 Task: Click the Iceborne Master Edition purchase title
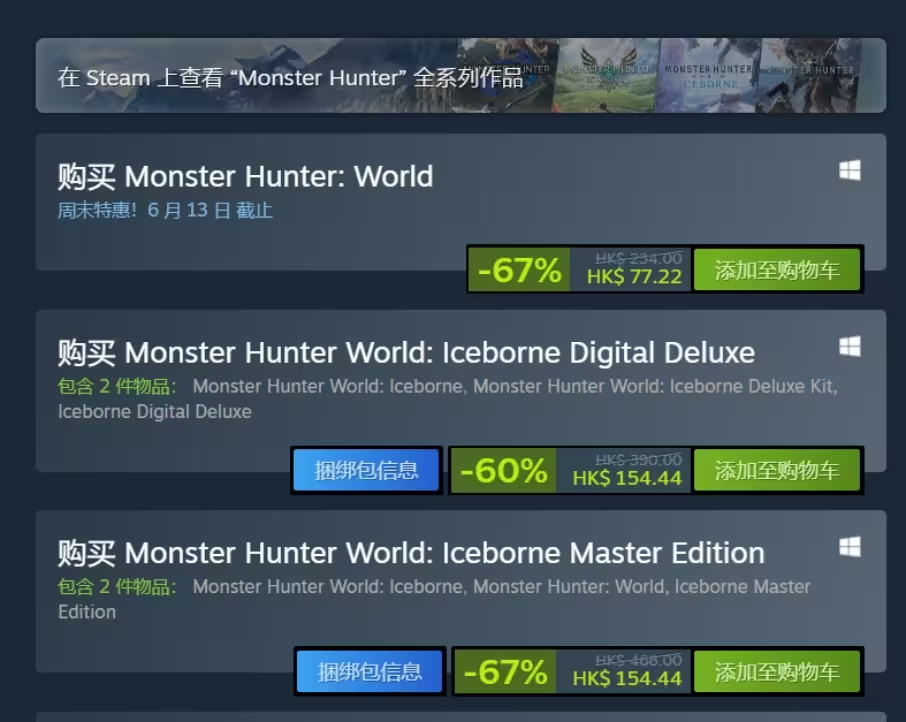[411, 553]
